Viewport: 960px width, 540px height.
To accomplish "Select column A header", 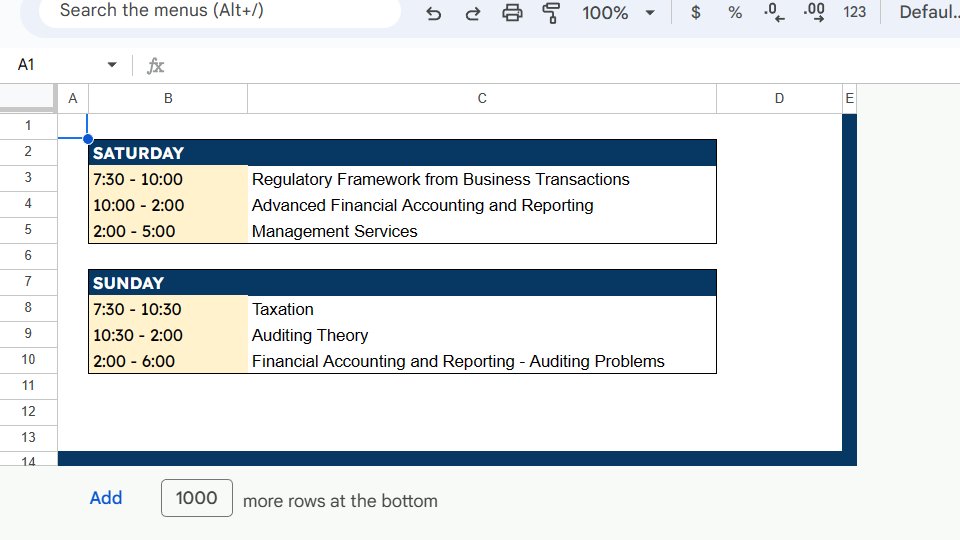I will 73,99.
